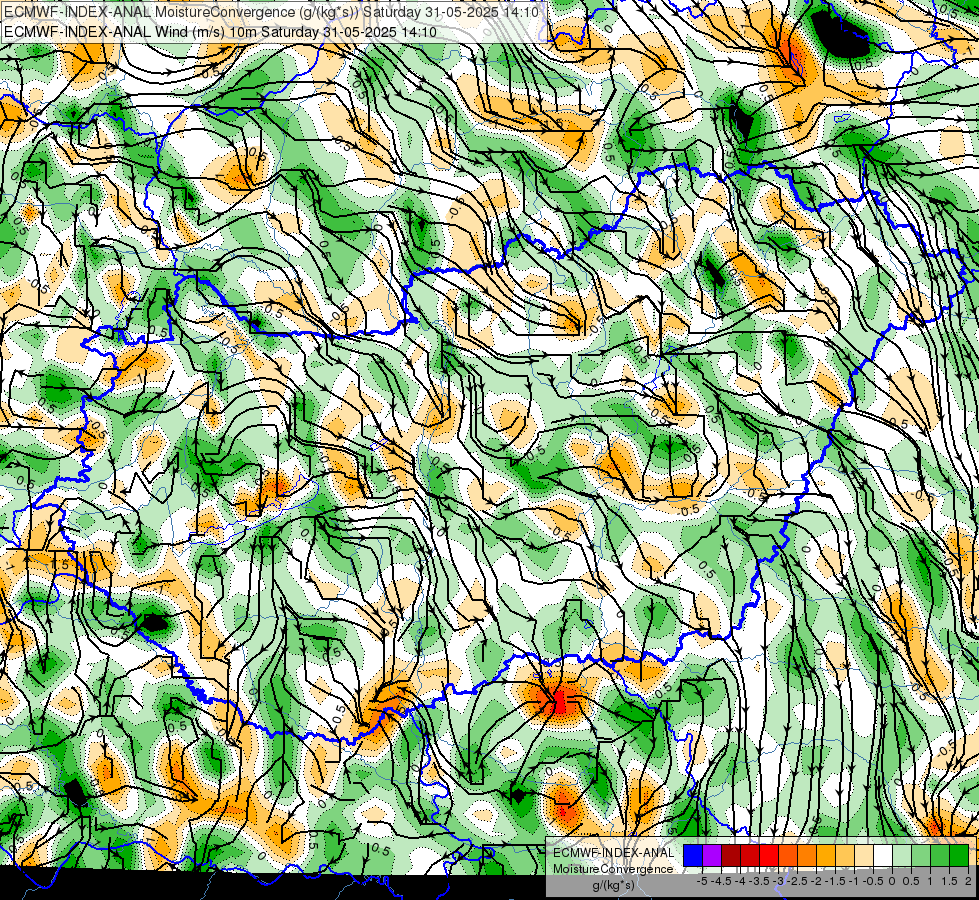Select the palest green swatch between 0 and 0.5

(902, 855)
